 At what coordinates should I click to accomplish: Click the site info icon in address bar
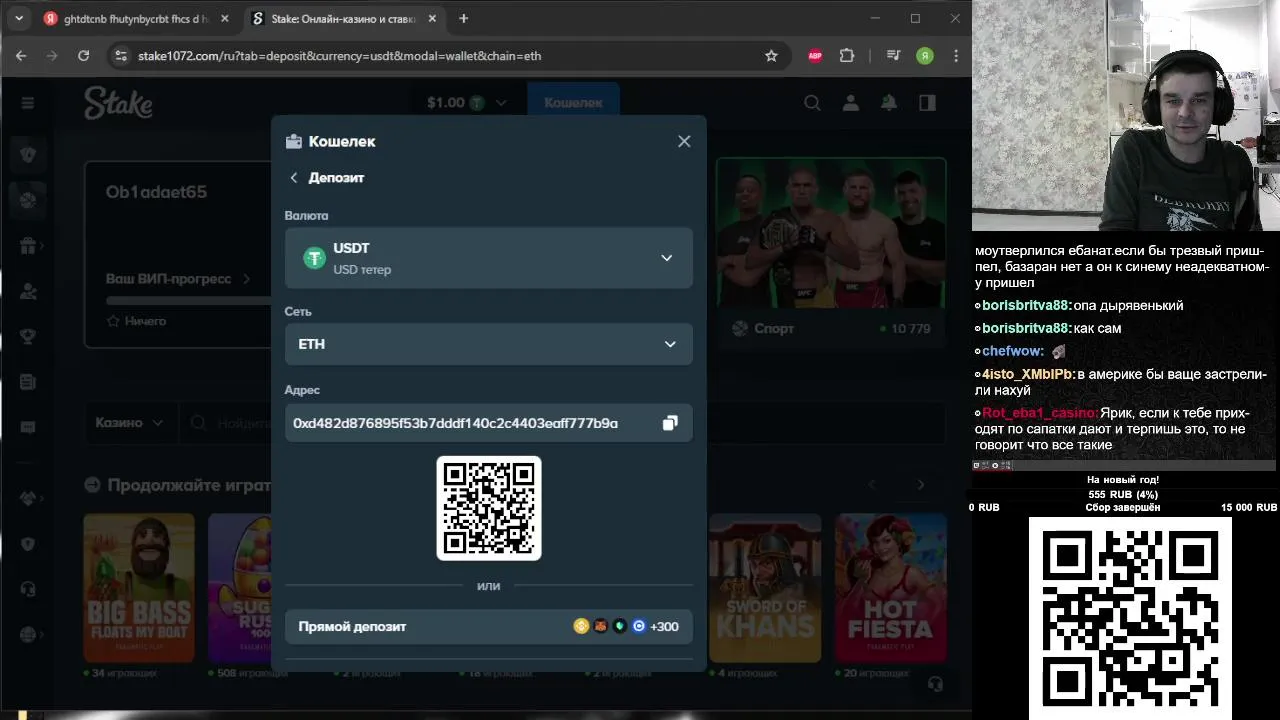120,56
